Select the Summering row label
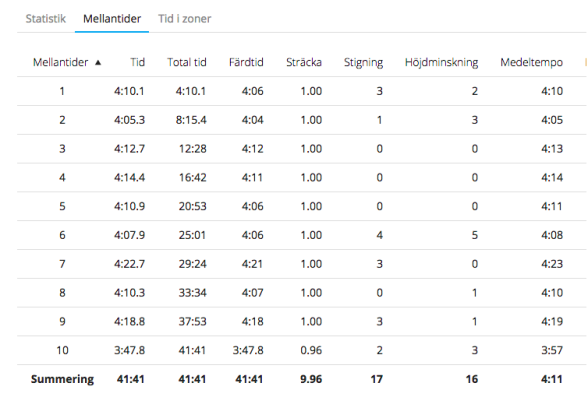Image resolution: width=588 pixels, height=397 pixels. click(x=62, y=379)
